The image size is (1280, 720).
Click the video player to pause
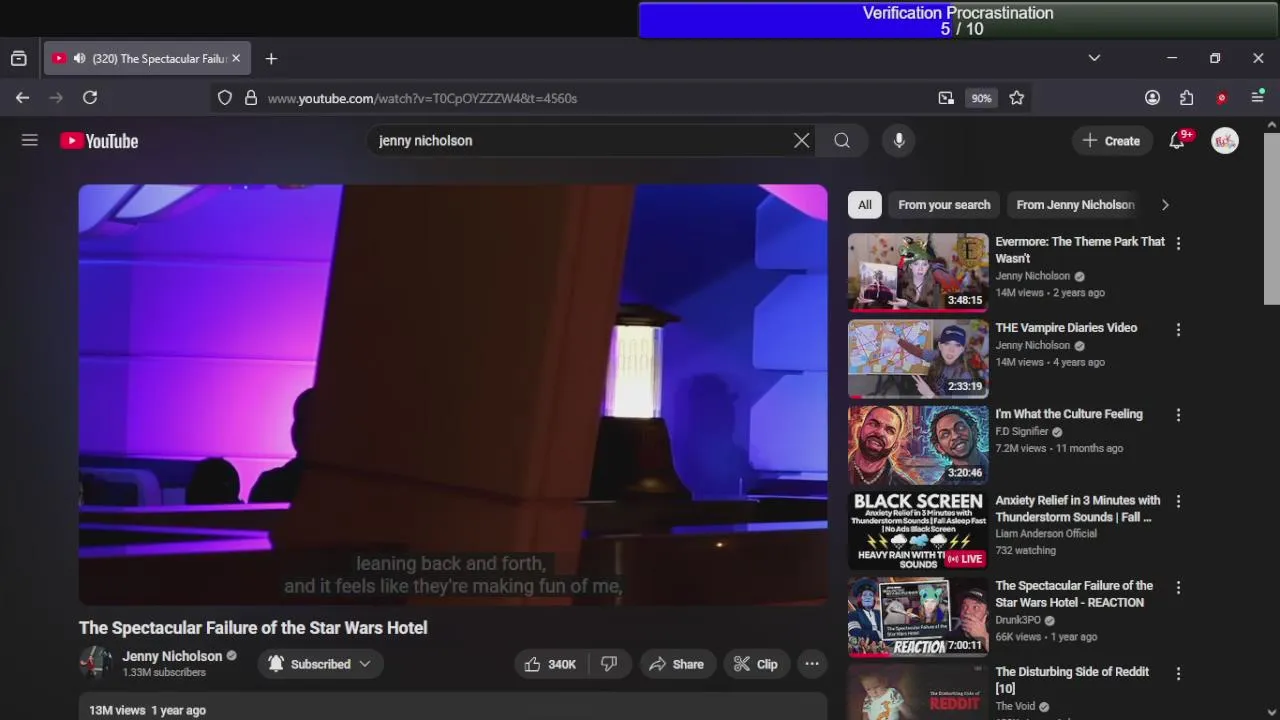(x=453, y=395)
